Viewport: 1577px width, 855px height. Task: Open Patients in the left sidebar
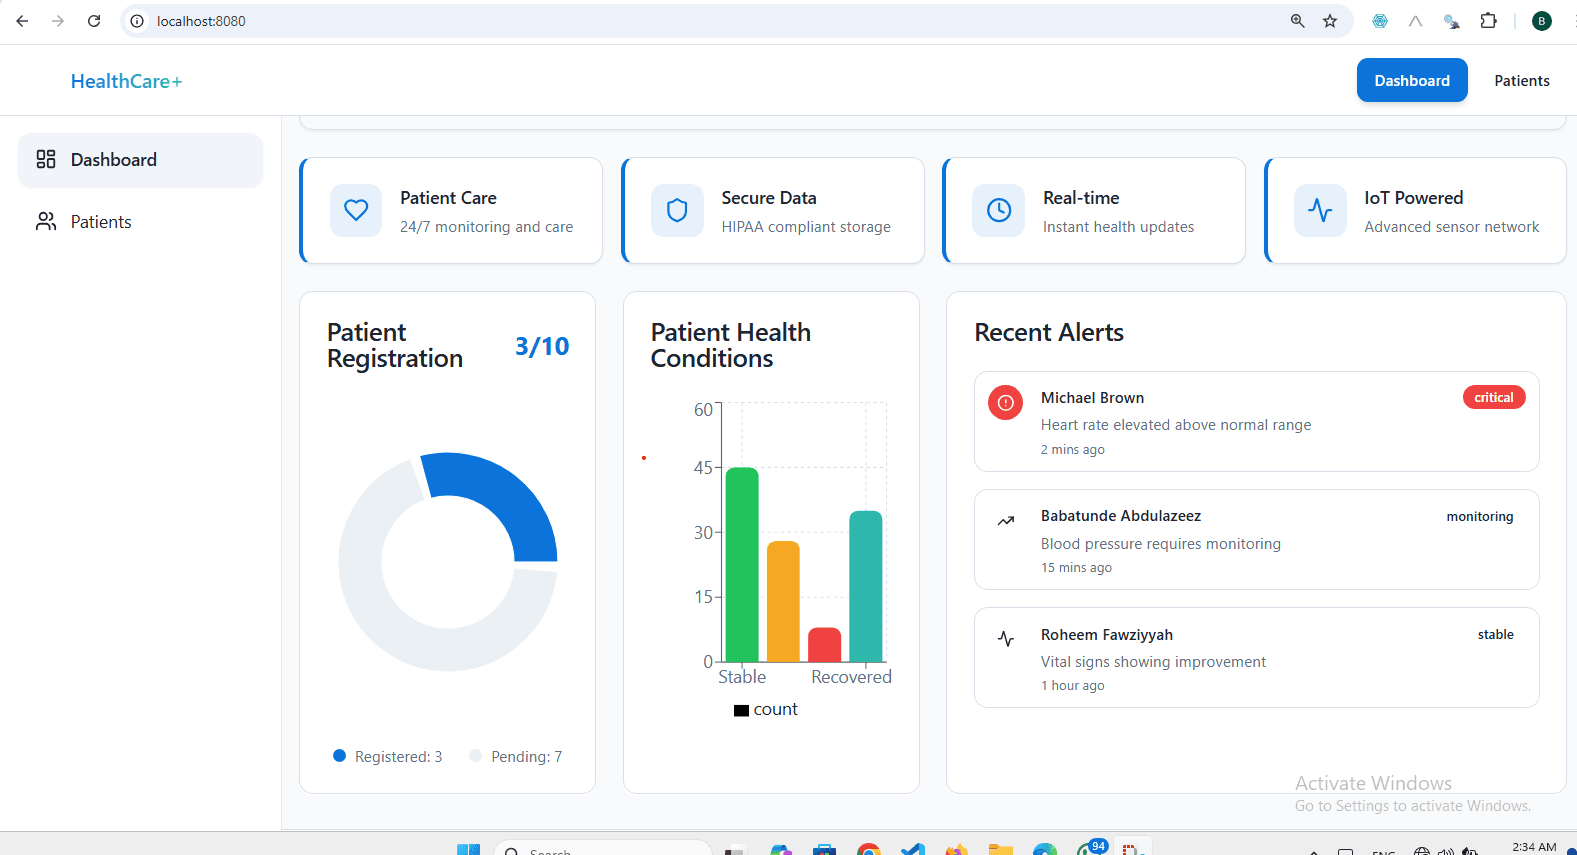pyautogui.click(x=100, y=222)
